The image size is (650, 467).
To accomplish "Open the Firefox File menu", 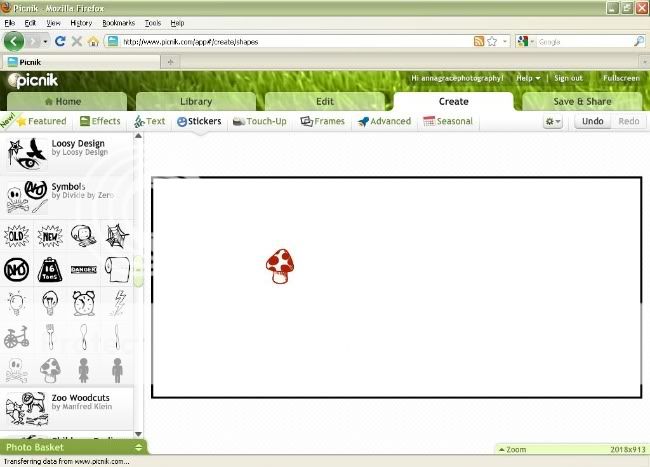I will [x=10, y=23].
